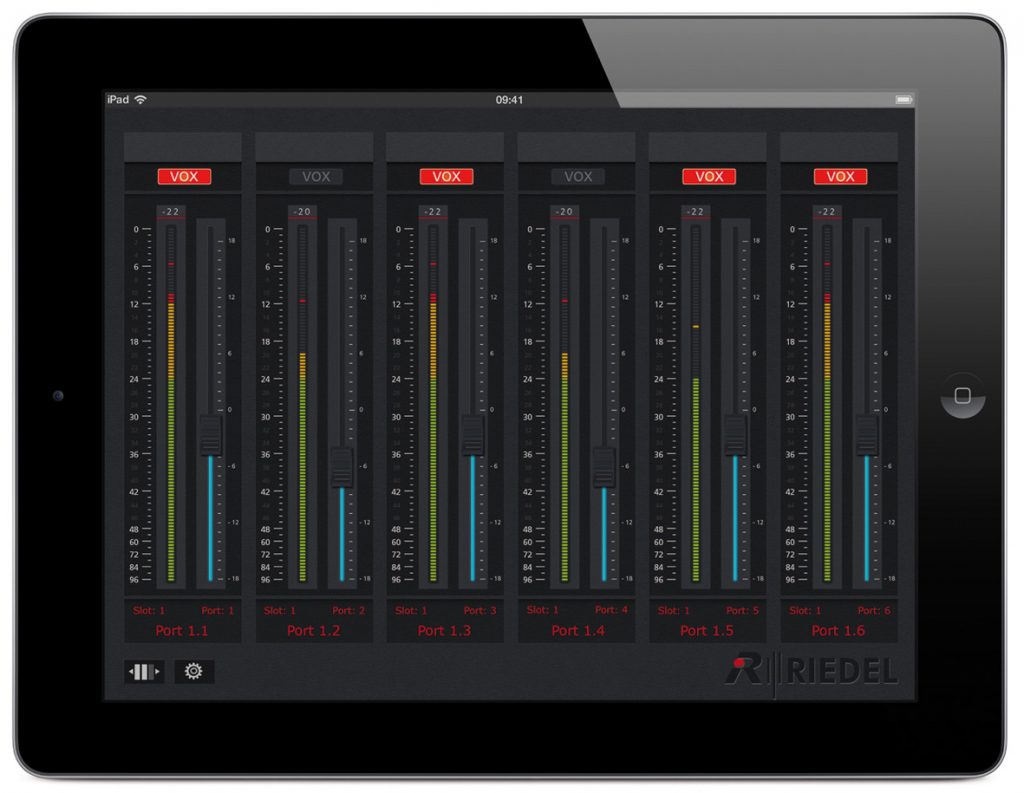Tap the battery indicator icon
The height and width of the screenshot is (793, 1024).
903,100
